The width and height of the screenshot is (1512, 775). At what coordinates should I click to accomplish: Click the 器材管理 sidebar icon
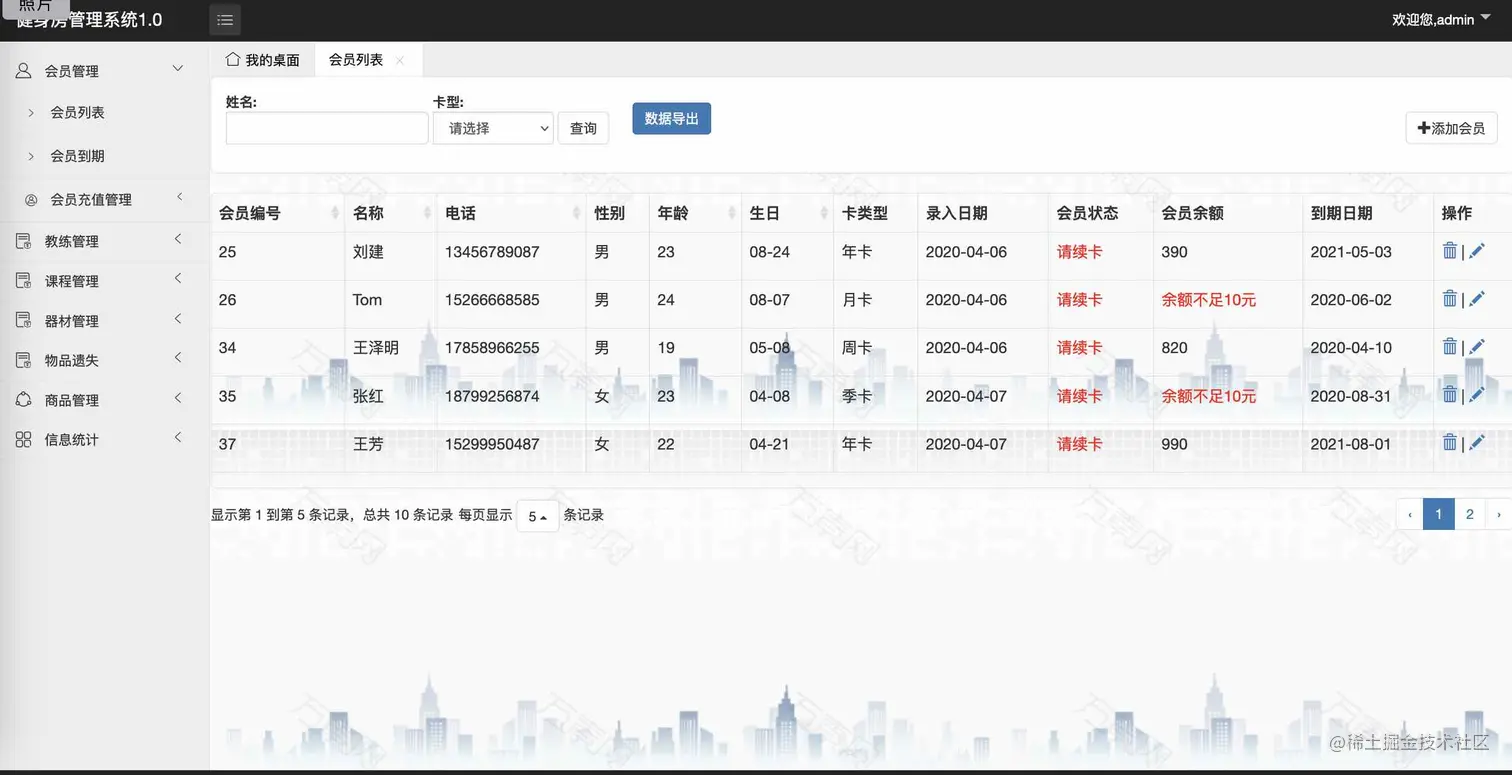(x=23, y=321)
